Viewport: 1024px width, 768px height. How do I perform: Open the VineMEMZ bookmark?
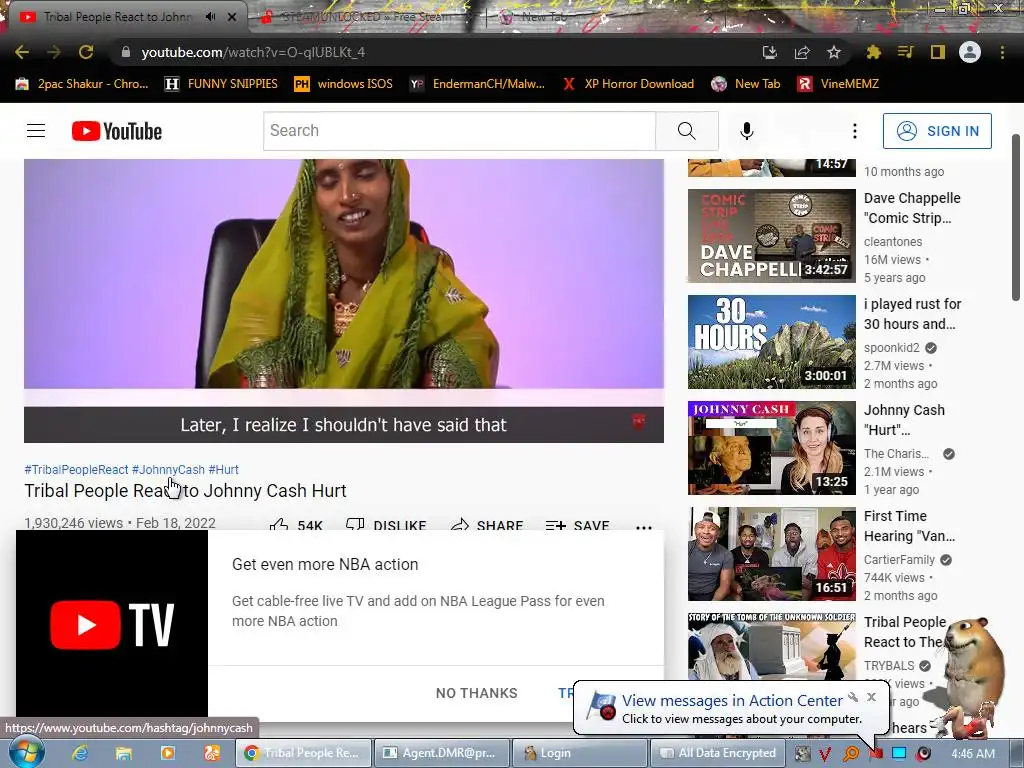point(838,84)
